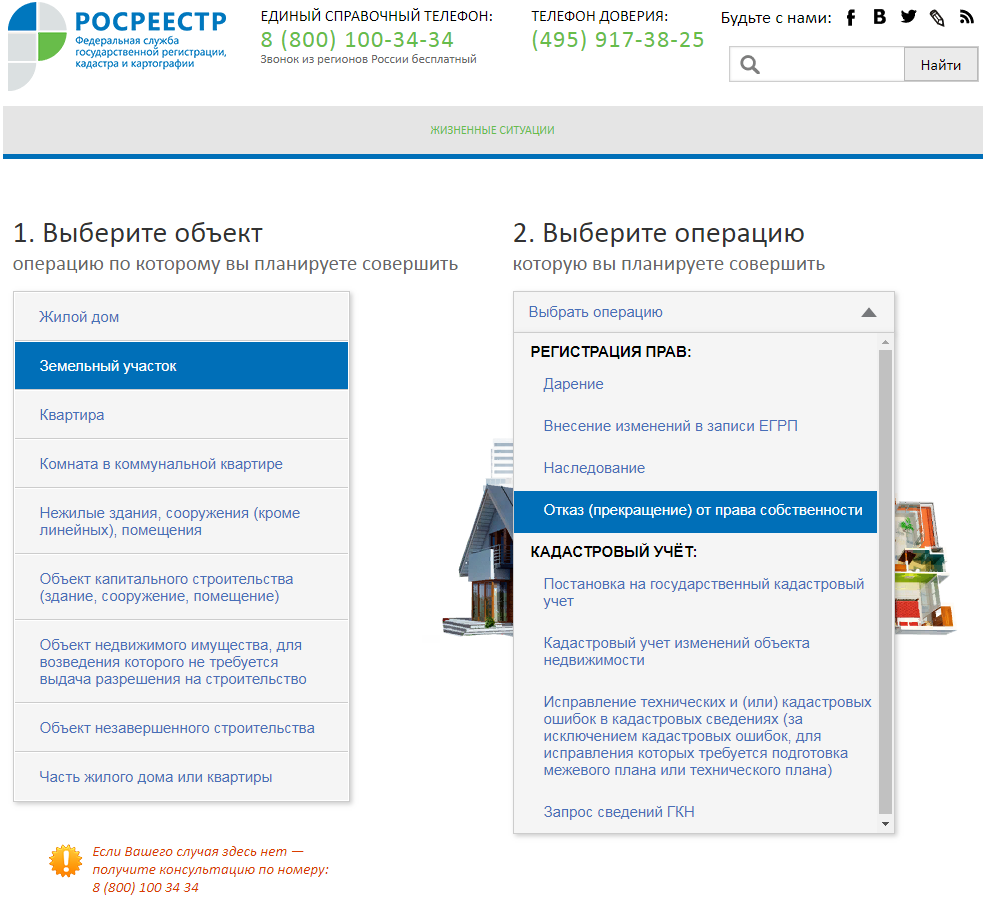
Task: Select Земельный участок object
Action: pyautogui.click(x=181, y=366)
